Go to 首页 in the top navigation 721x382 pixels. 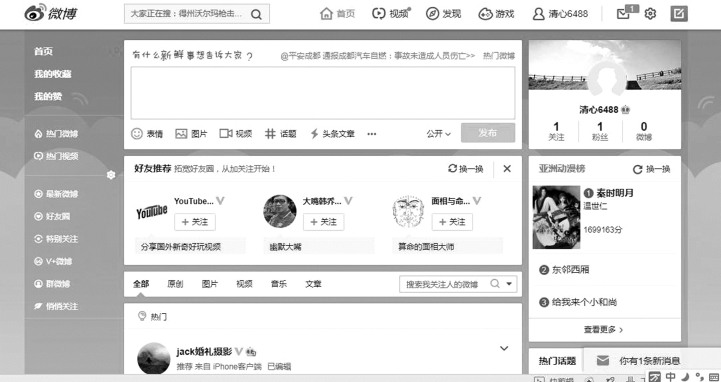point(337,14)
